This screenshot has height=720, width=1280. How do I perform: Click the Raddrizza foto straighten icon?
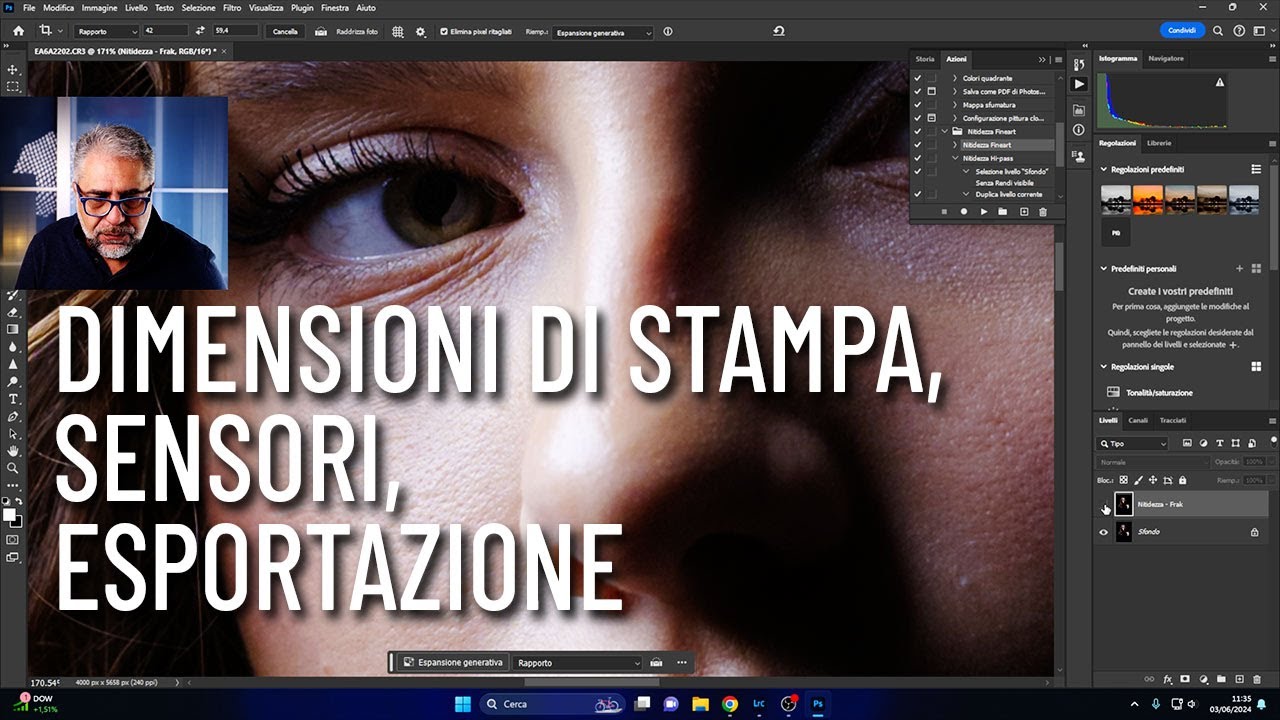pos(321,32)
